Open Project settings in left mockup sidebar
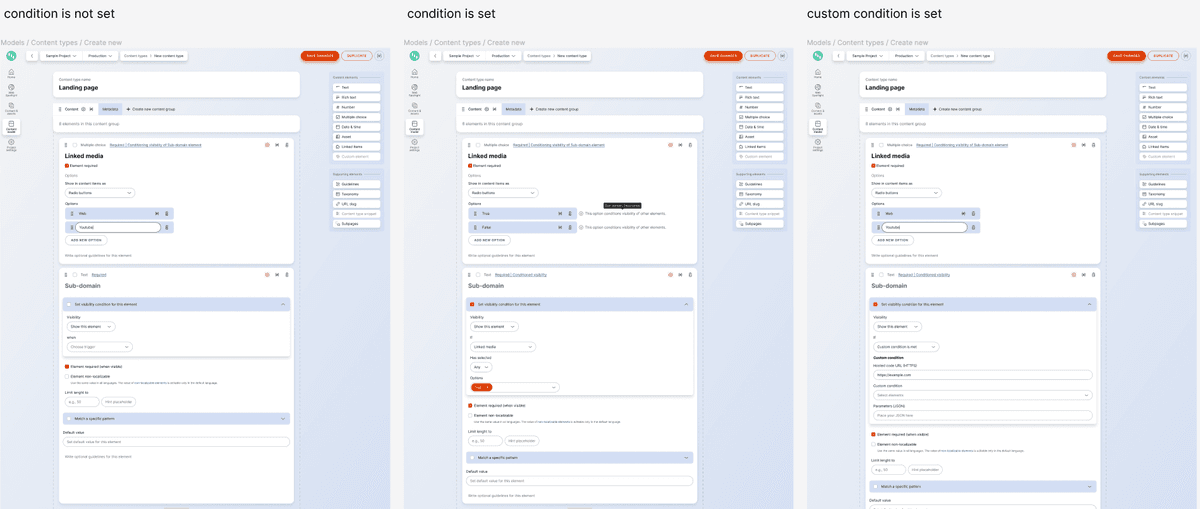The image size is (1200, 509). click(x=11, y=144)
